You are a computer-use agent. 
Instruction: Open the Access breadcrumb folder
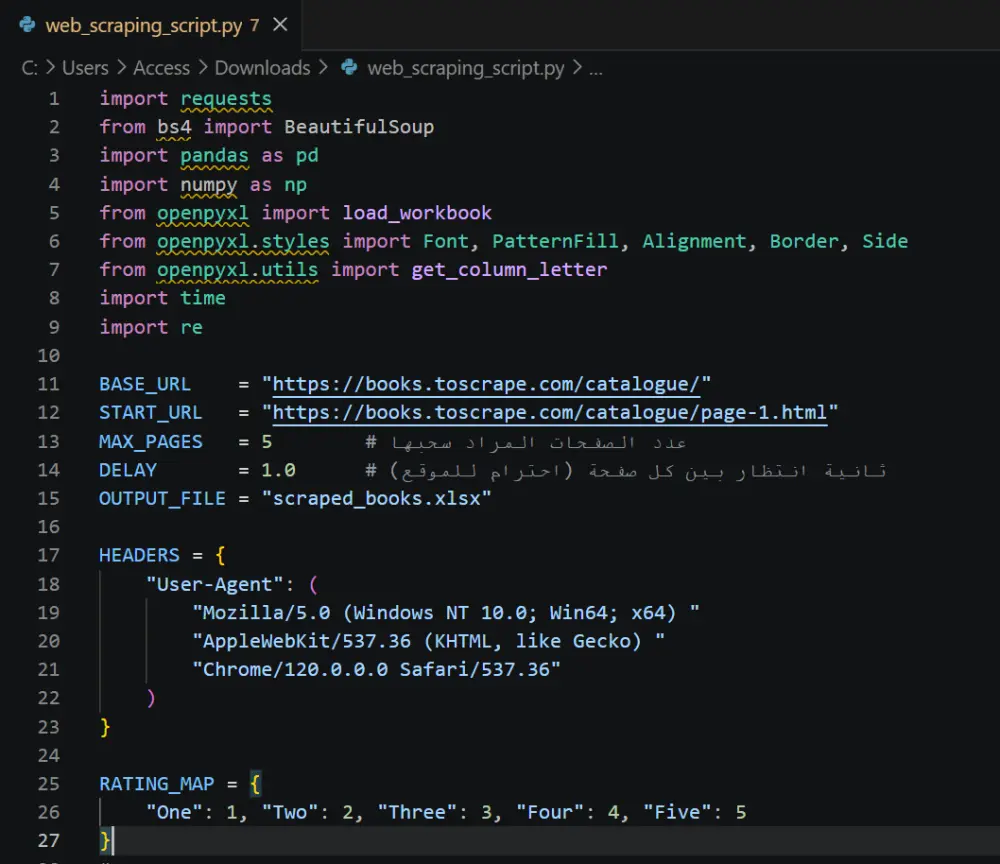tap(161, 68)
